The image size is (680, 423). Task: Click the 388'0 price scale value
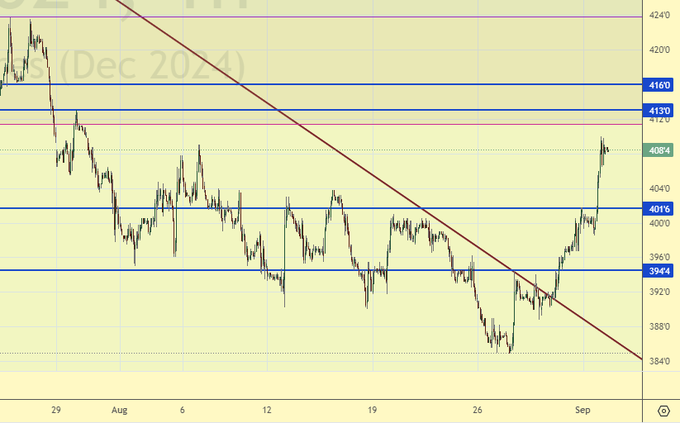(x=660, y=326)
